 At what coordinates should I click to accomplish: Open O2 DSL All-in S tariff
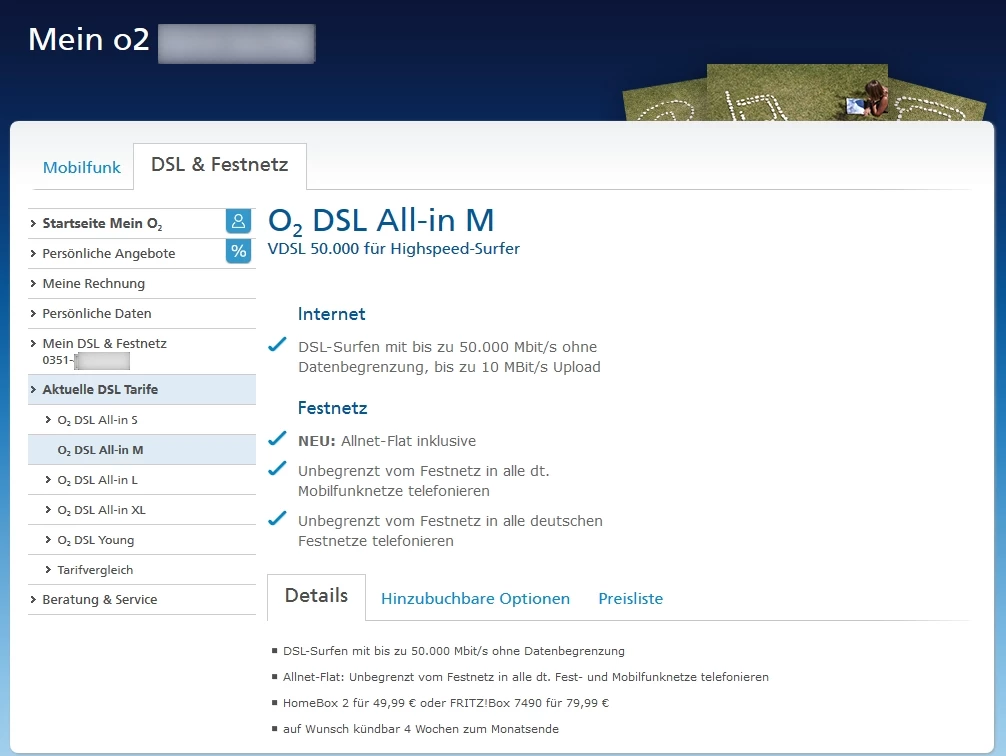[x=98, y=420]
